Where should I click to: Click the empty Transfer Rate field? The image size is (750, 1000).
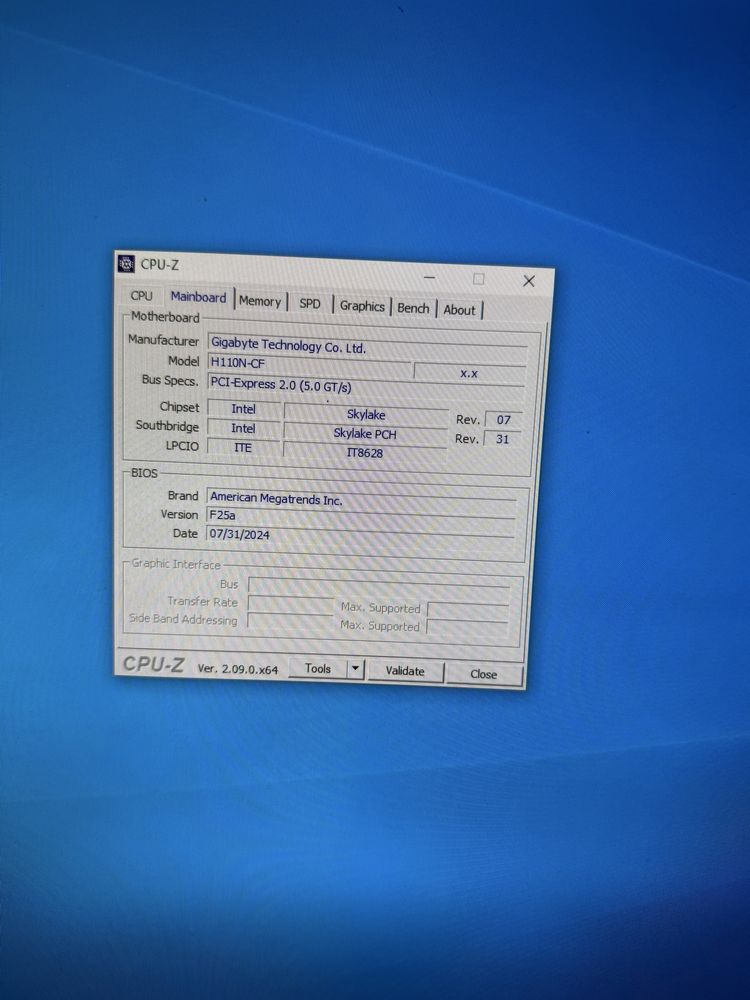point(290,604)
